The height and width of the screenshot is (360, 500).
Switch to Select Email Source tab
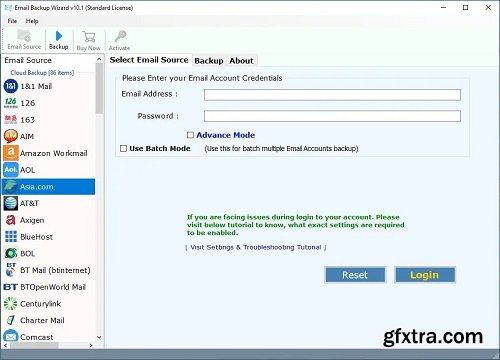(149, 60)
